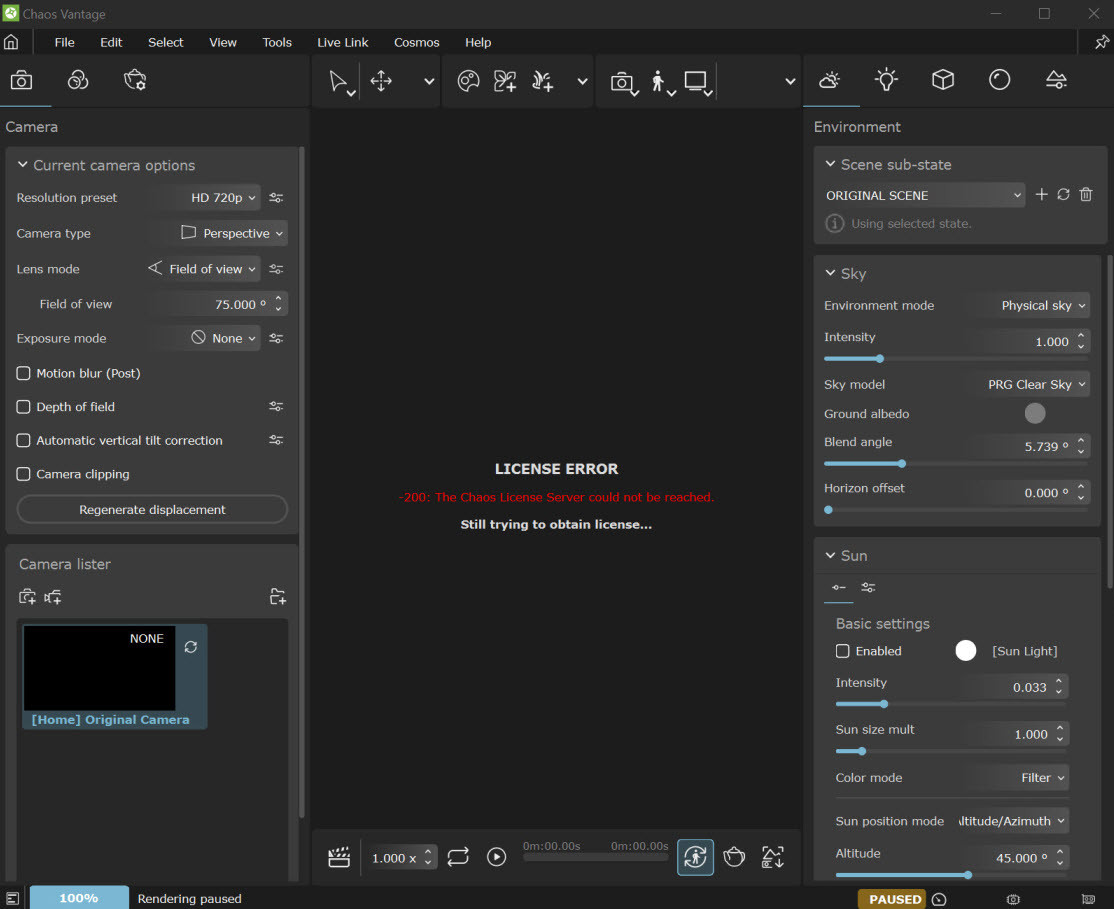Enable Depth of field checkbox

click(23, 407)
